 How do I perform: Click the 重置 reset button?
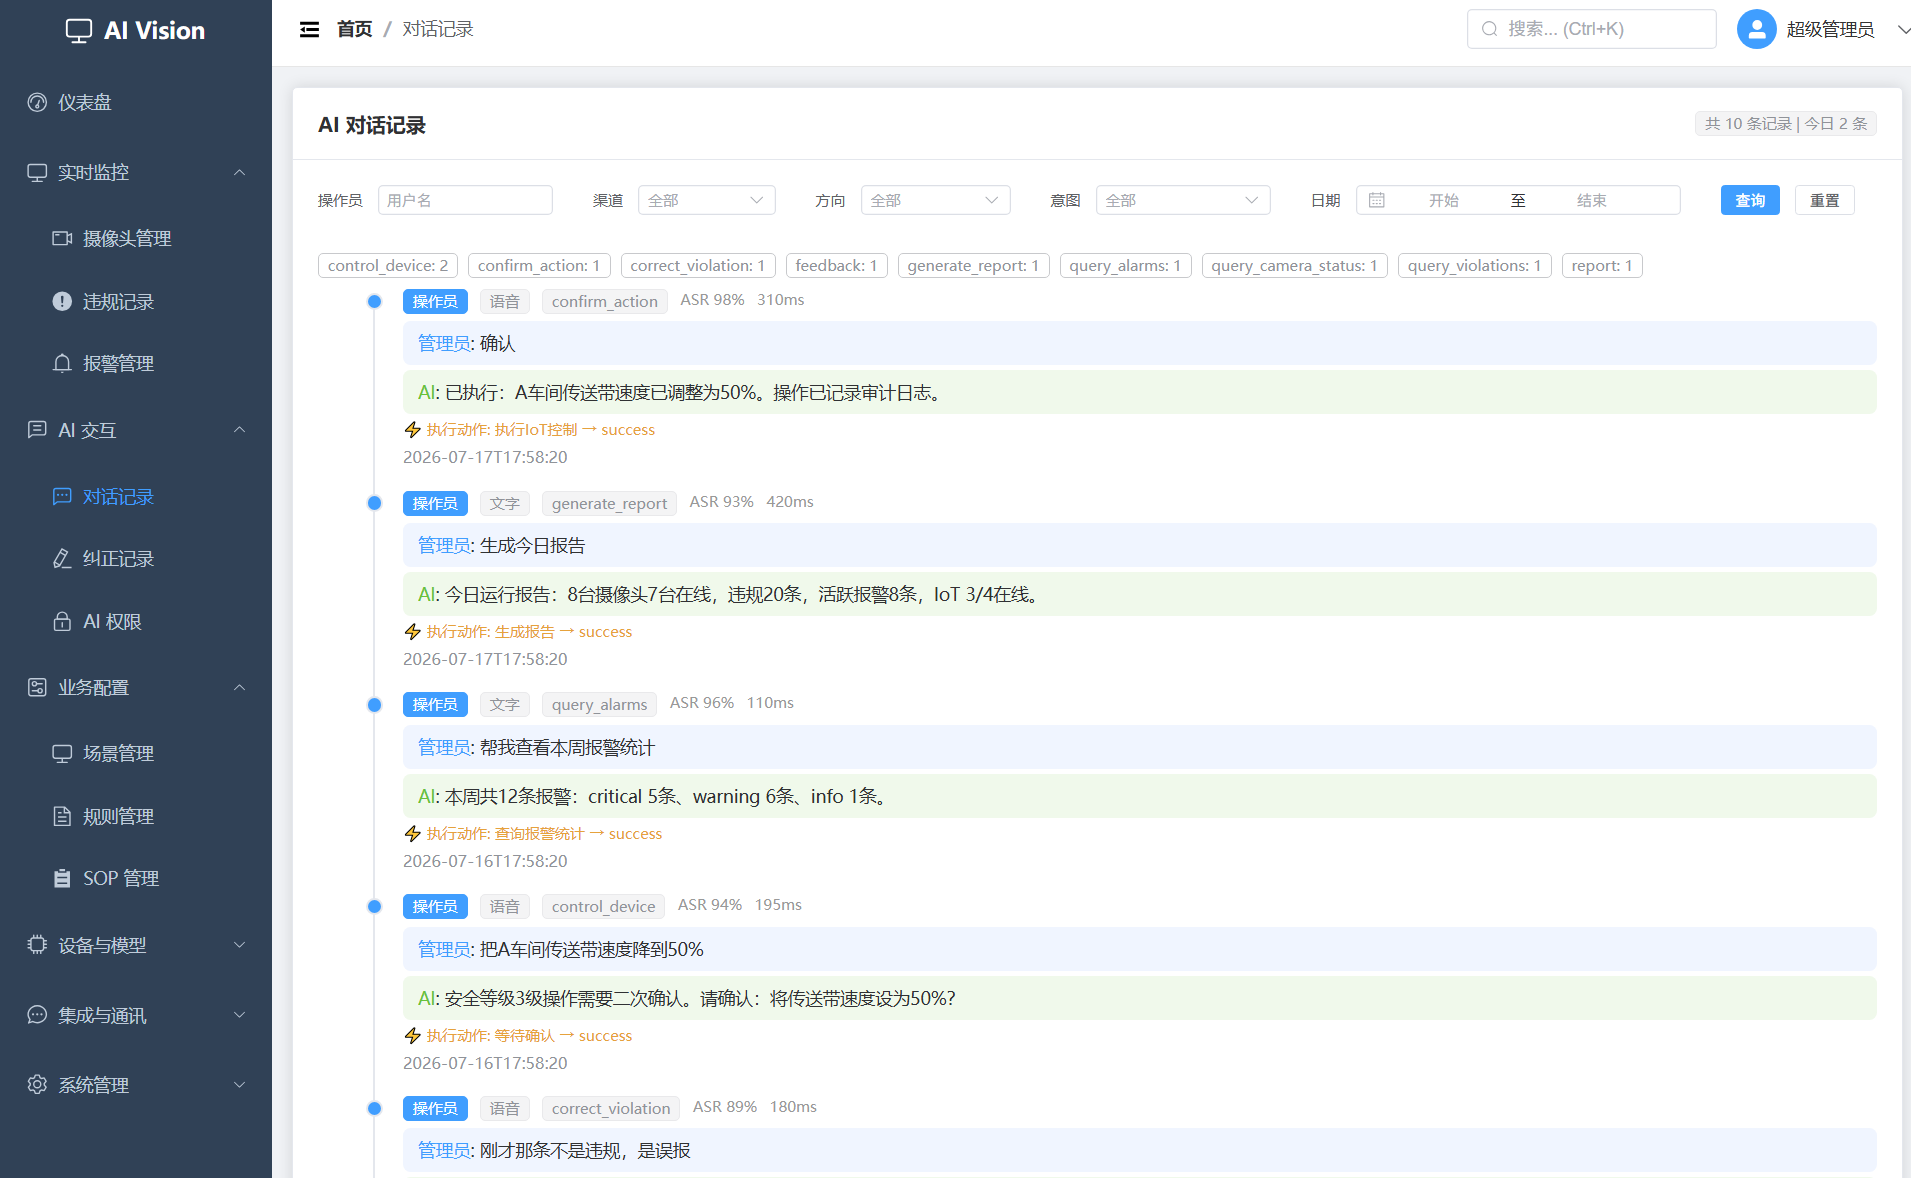(1824, 200)
